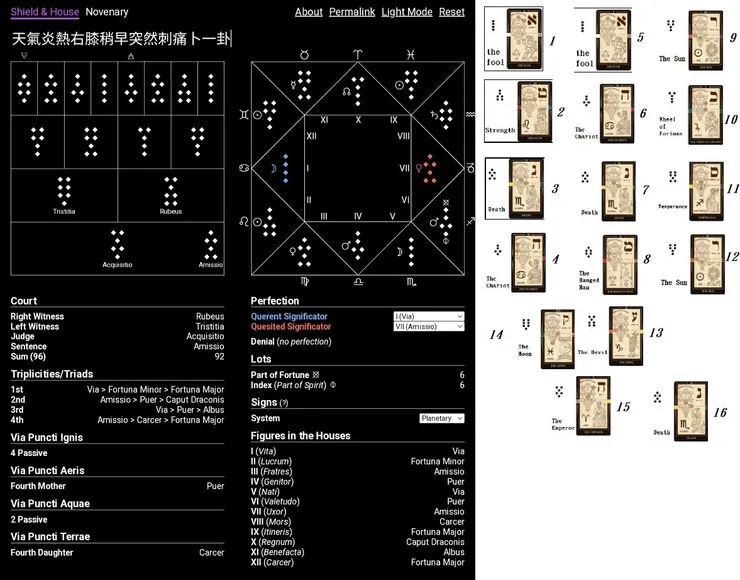Click the Judge row showing Acquisitio
Image resolution: width=740 pixels, height=580 pixels.
tap(118, 336)
